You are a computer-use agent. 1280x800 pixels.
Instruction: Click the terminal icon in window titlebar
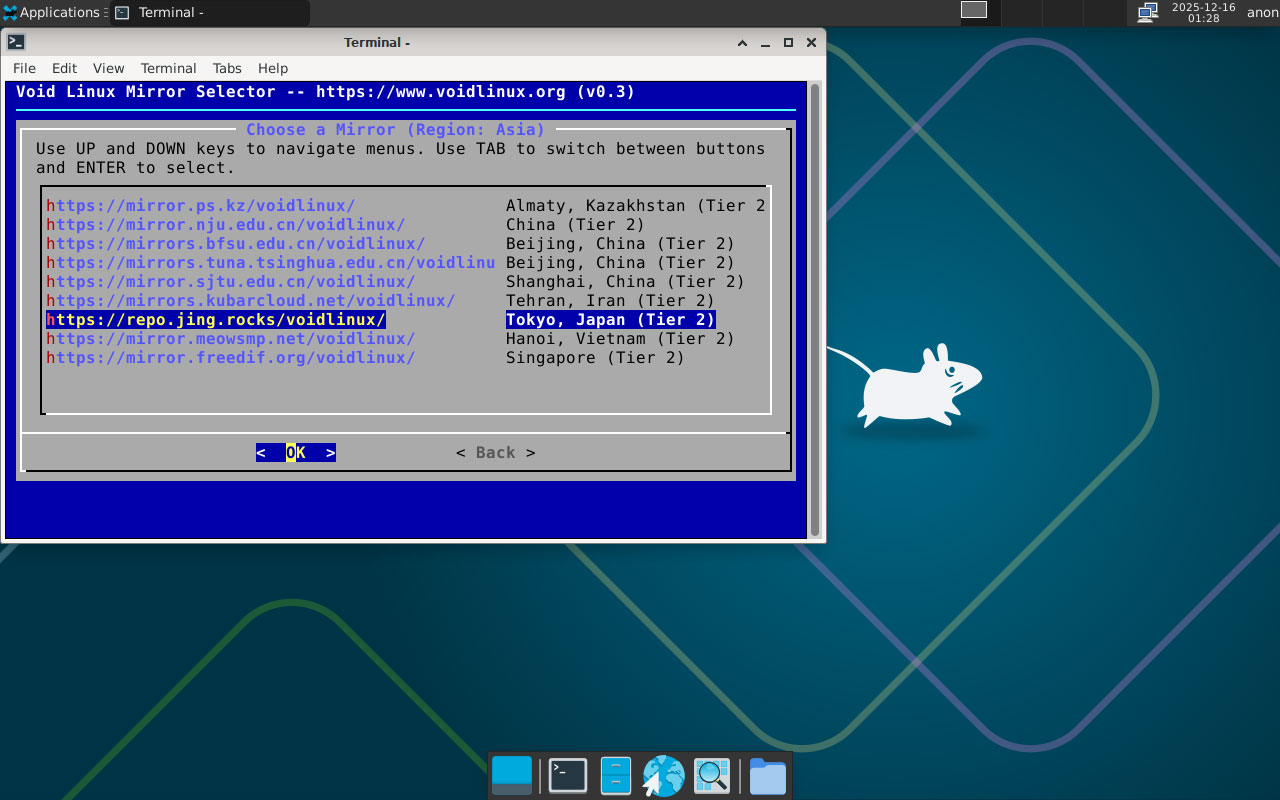pyautogui.click(x=16, y=42)
